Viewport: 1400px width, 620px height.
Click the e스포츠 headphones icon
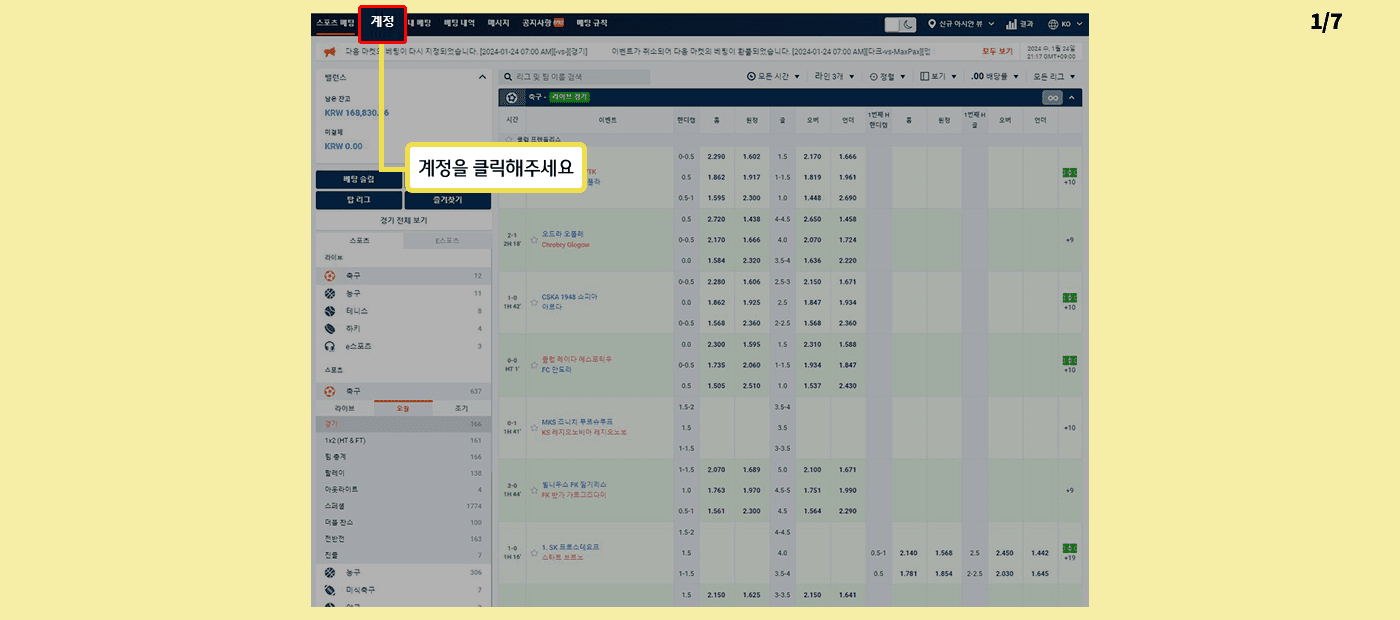click(330, 346)
